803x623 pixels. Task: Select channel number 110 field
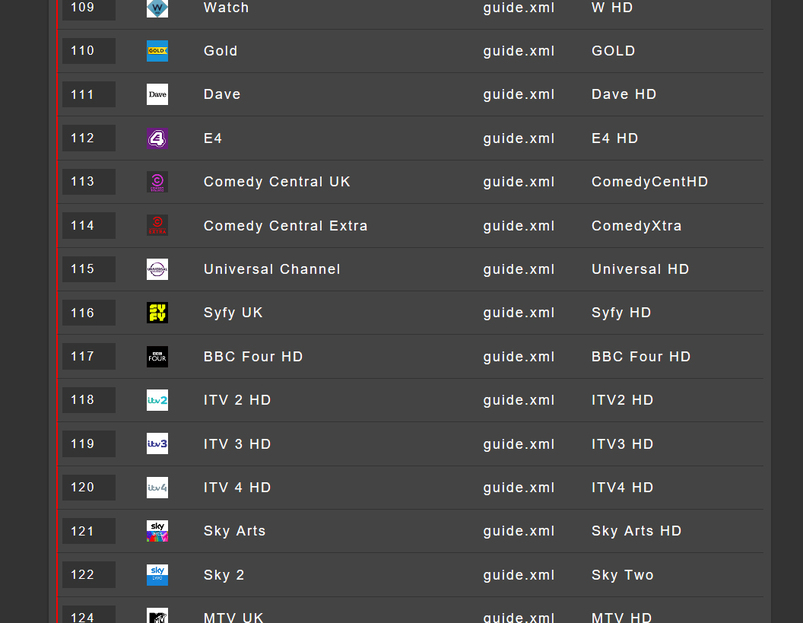[89, 51]
